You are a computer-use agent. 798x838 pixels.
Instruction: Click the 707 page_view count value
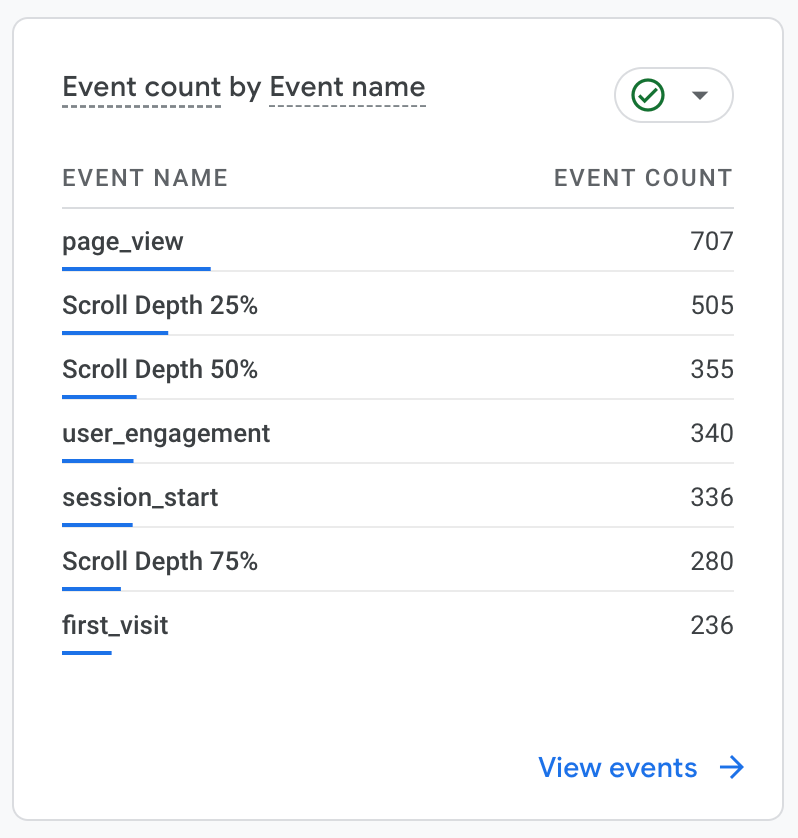tap(712, 242)
